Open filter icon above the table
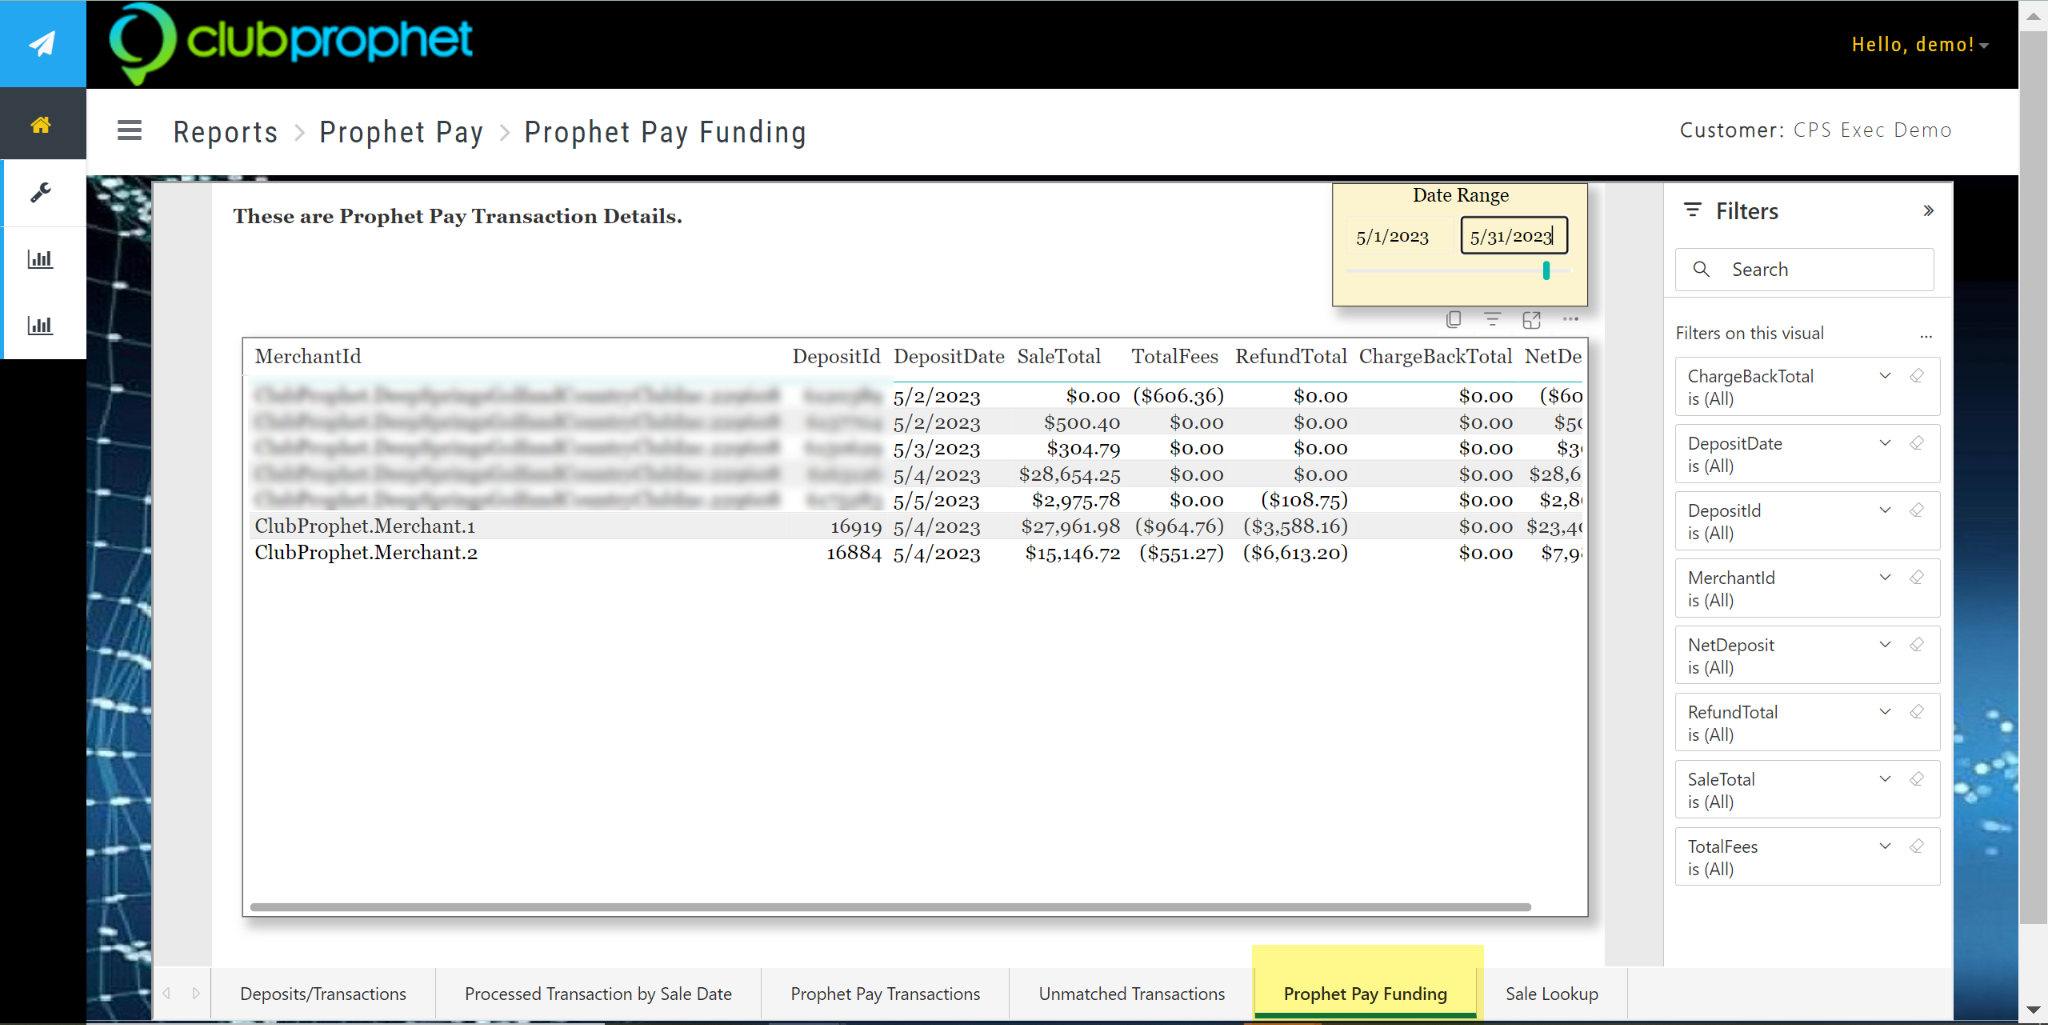The width and height of the screenshot is (2048, 1025). (1493, 319)
